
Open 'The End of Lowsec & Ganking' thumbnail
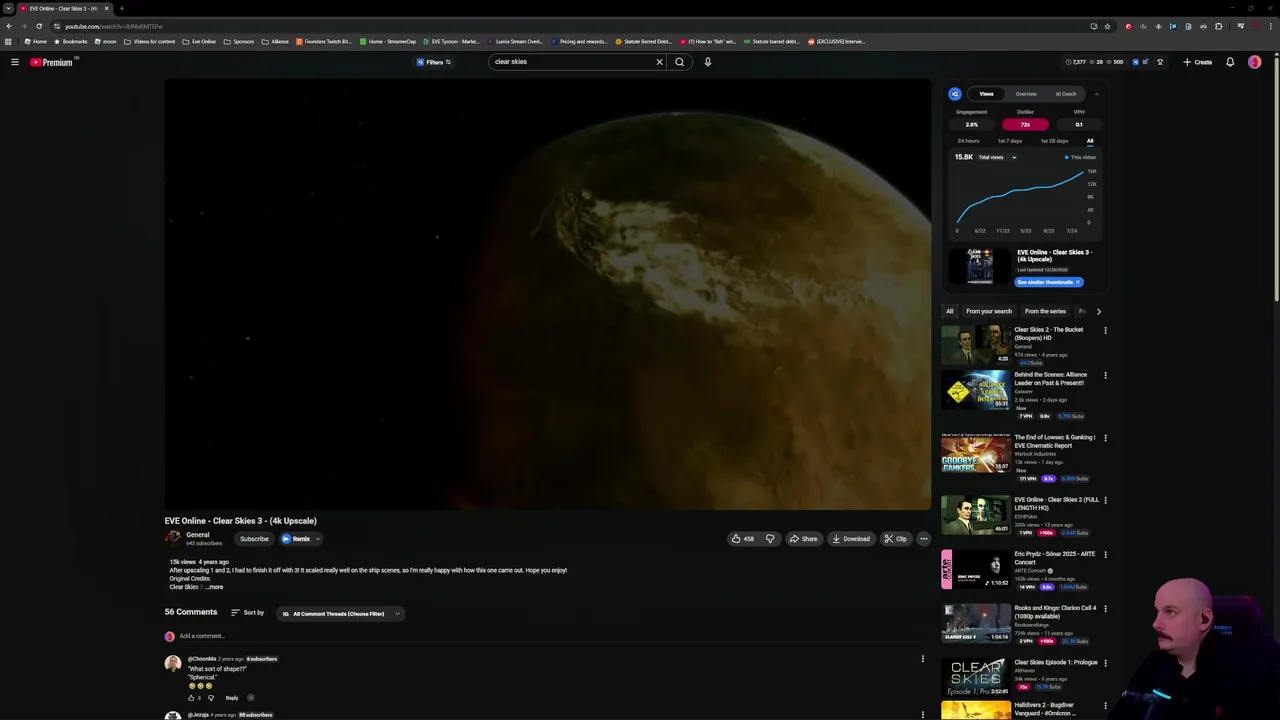click(x=975, y=453)
